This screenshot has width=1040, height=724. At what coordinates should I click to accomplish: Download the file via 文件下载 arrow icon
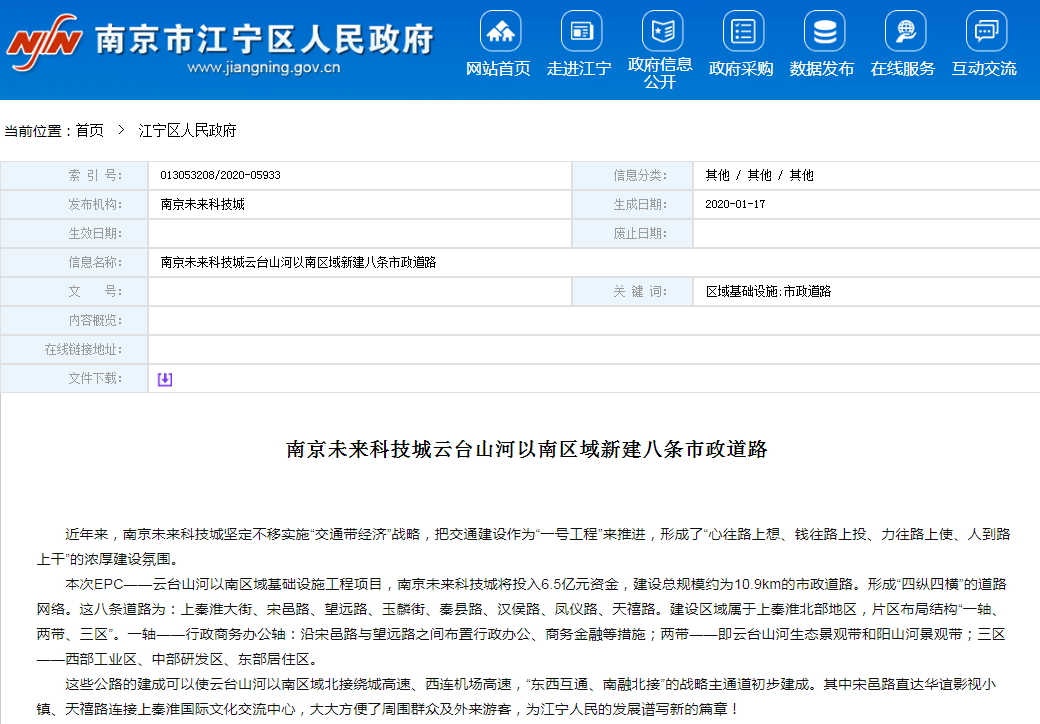click(x=165, y=379)
